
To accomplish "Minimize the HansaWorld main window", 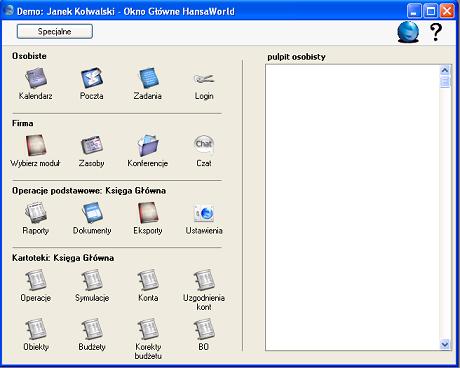I will click(x=414, y=11).
